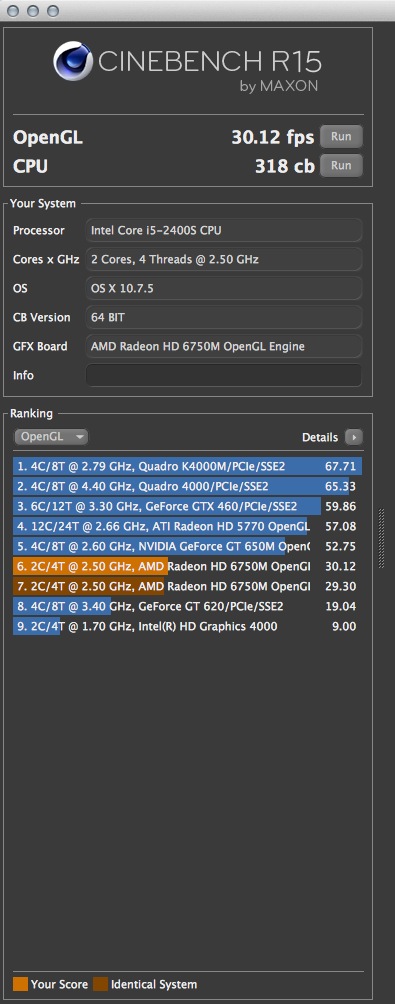
Task: Click the Cinebench sphere logo icon
Action: (73, 63)
